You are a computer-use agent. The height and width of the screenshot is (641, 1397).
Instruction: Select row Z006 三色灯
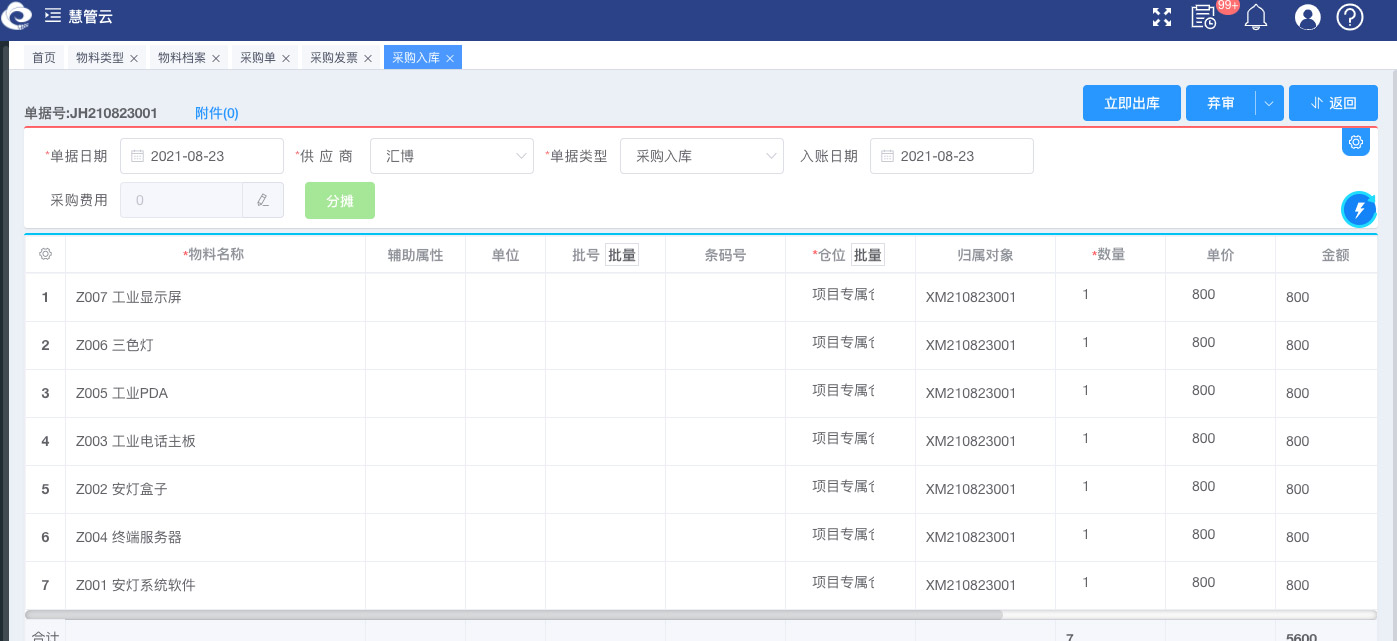point(700,345)
